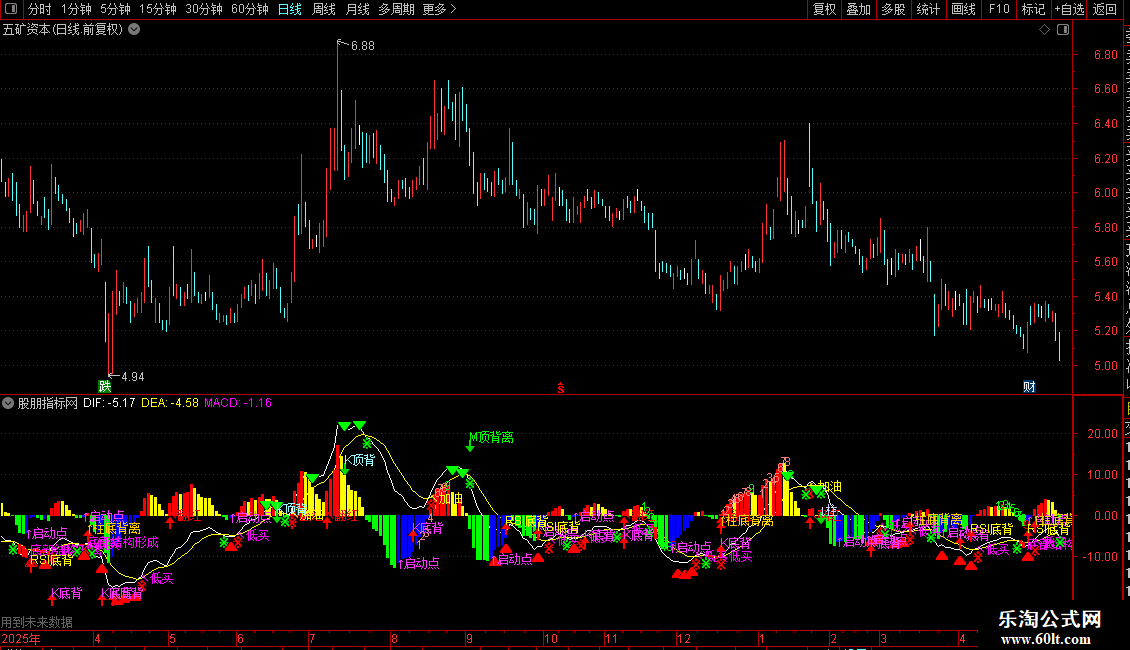Click the MACD: -1.16 value
The image size is (1130, 650).
[x=238, y=403]
